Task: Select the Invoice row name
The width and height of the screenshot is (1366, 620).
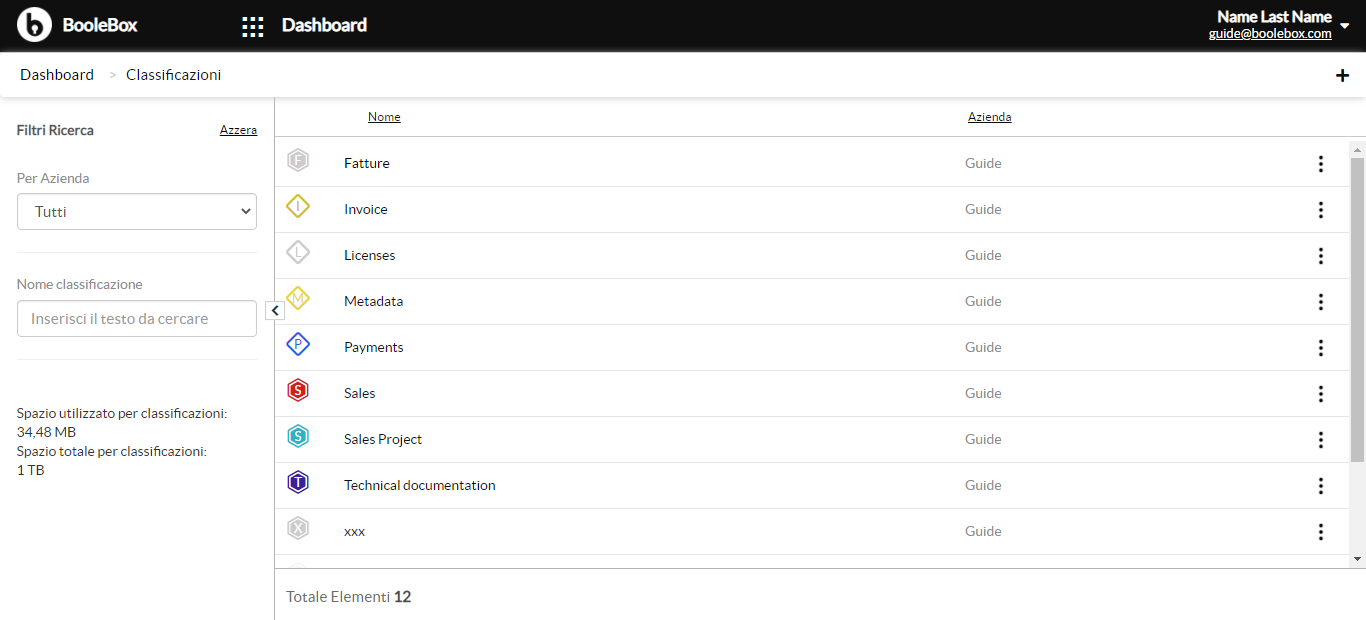Action: (366, 209)
